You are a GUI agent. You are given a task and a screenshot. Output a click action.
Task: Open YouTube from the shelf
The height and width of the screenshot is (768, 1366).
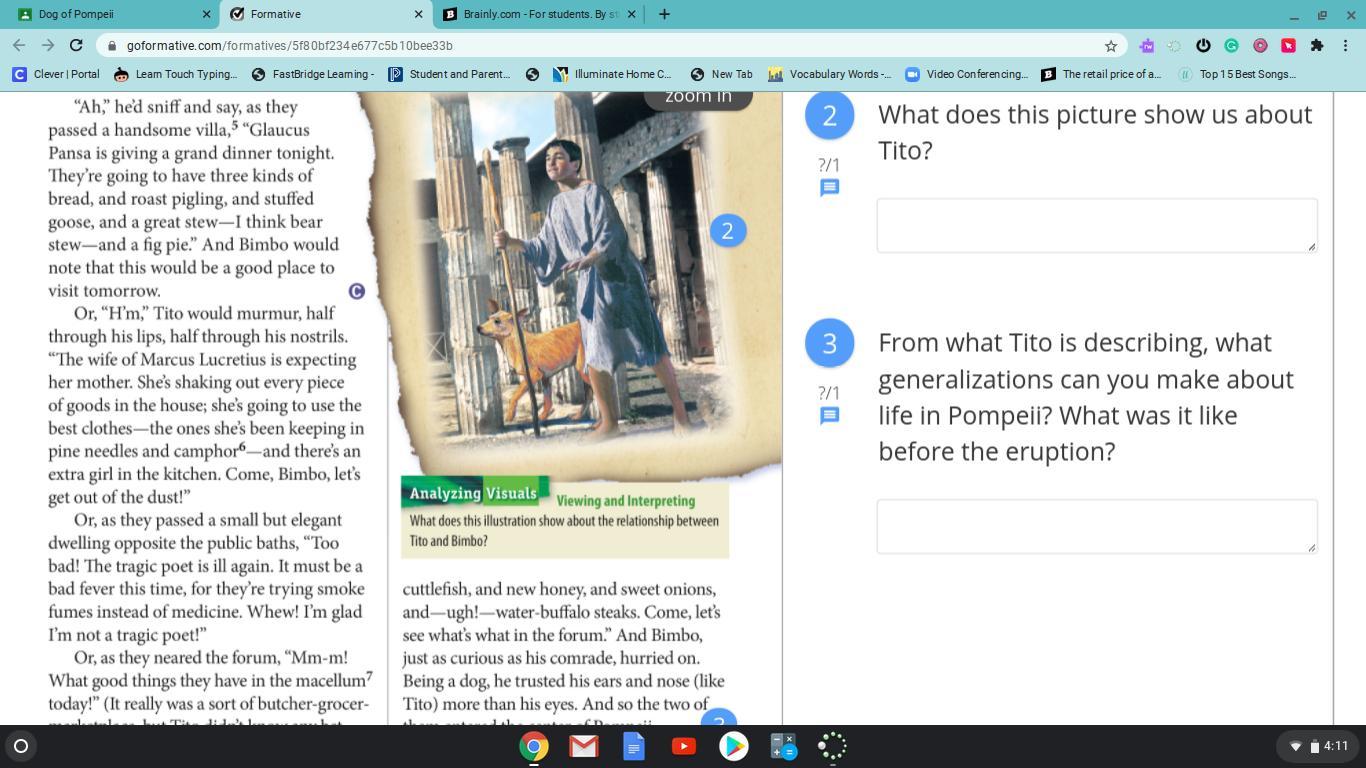pos(684,746)
